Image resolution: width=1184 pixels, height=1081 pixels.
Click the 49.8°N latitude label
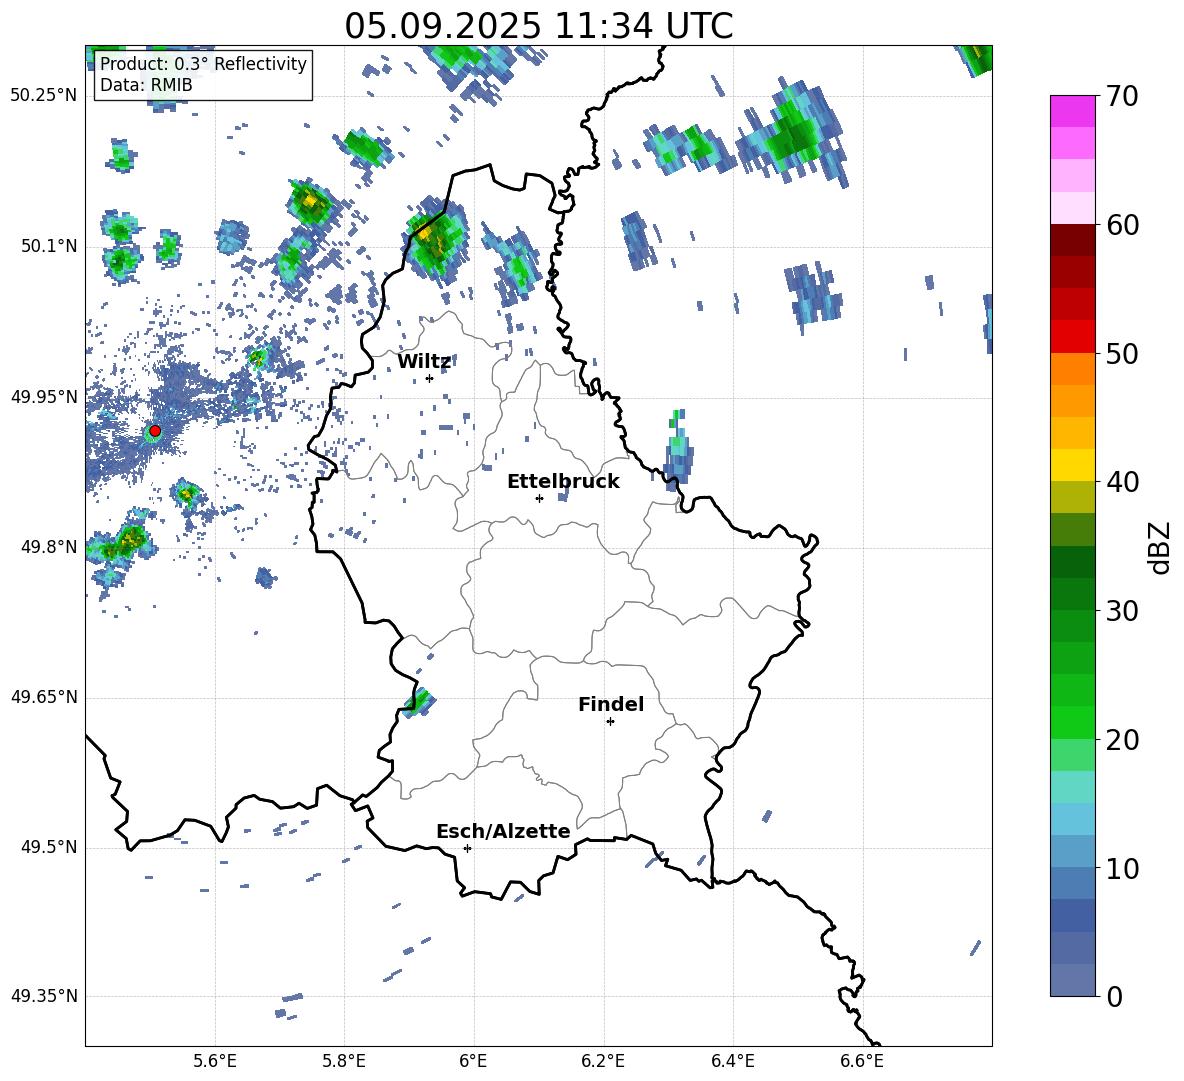pos(49,547)
